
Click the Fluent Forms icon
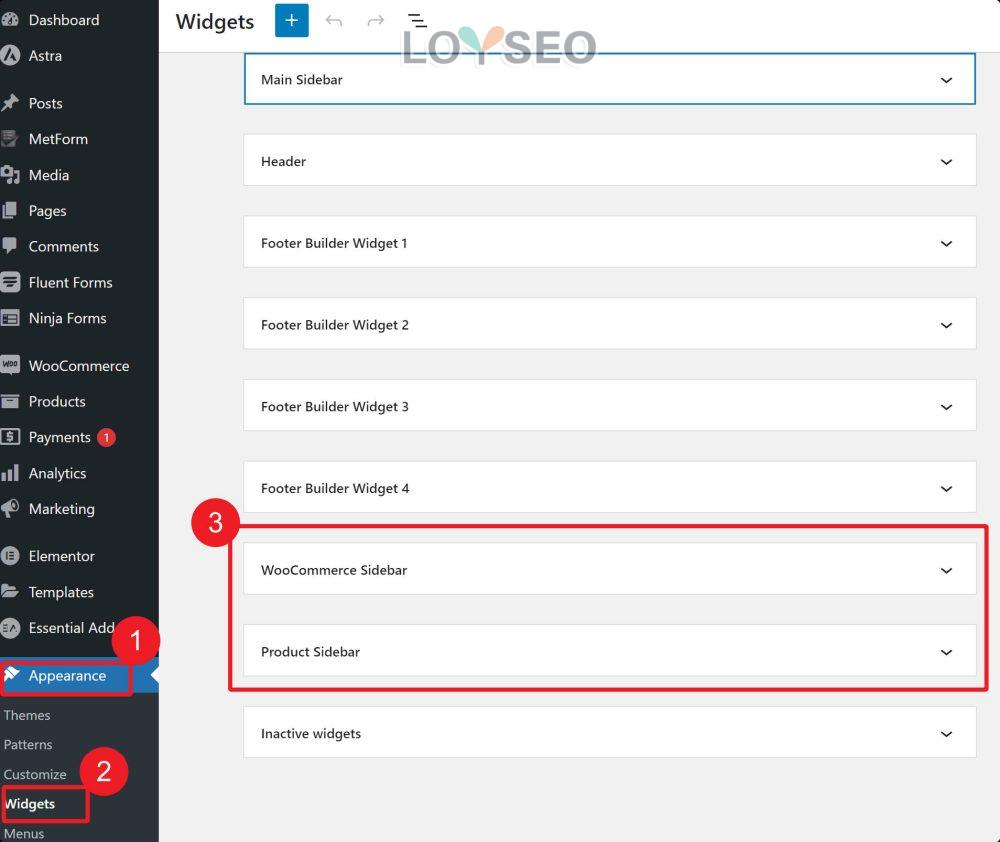tap(10, 282)
